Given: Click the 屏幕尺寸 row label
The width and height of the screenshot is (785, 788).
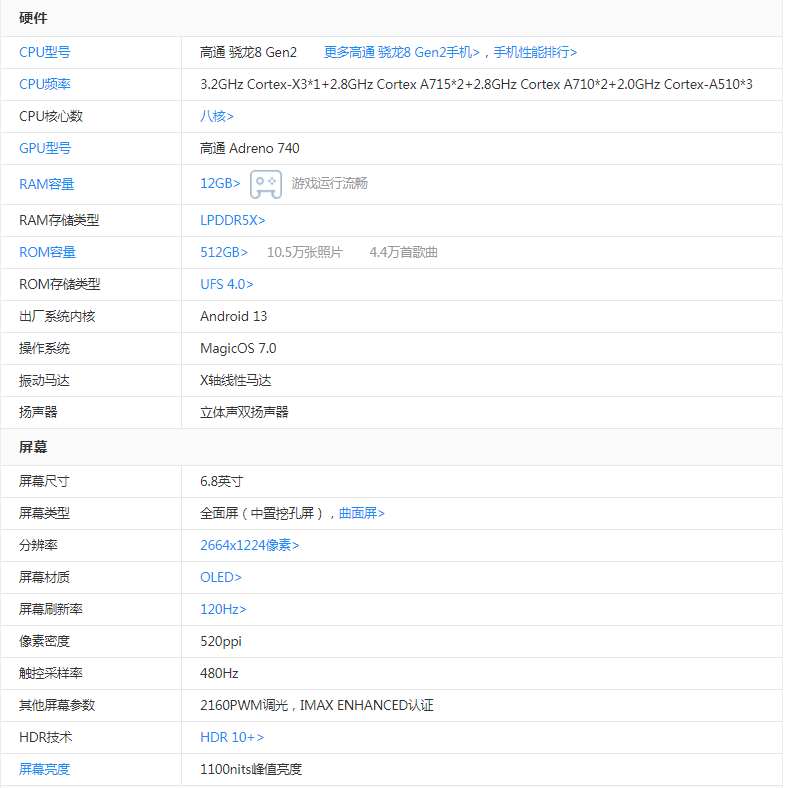Looking at the screenshot, I should 44,481.
